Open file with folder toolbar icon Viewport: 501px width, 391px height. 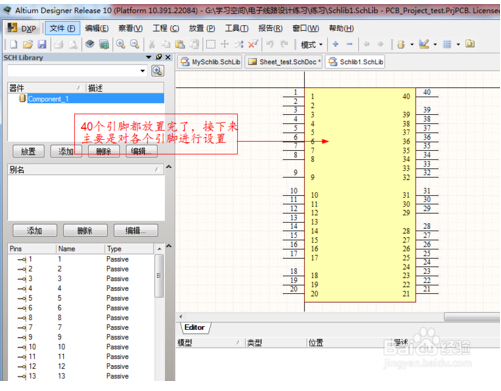(28, 44)
